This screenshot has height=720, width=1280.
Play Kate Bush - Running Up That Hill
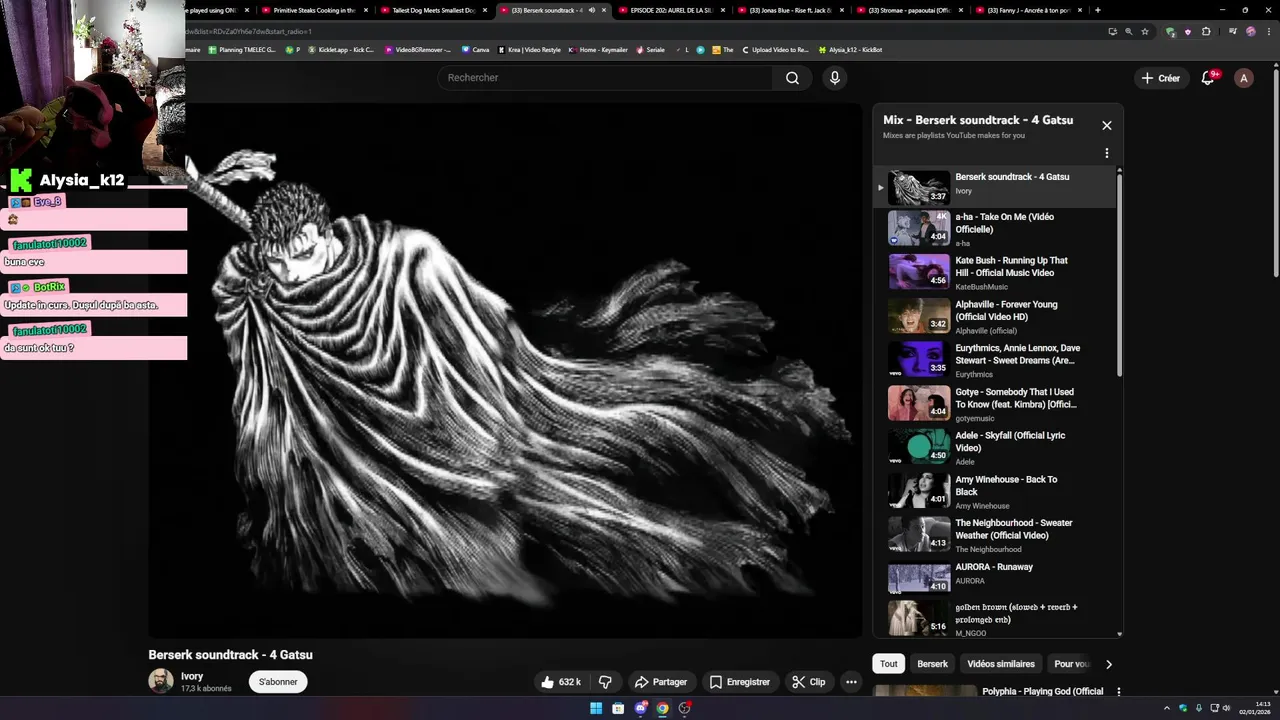click(x=995, y=272)
